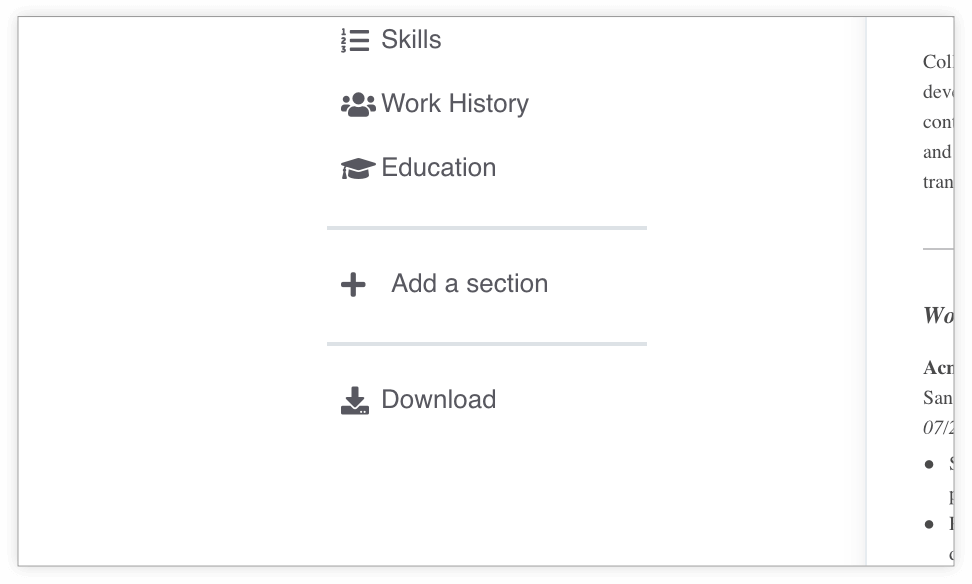972x584 pixels.
Task: Click the download tray icon
Action: point(355,400)
